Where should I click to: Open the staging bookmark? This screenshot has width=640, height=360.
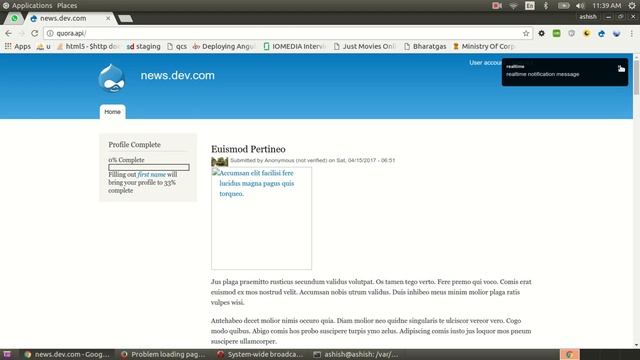[x=143, y=47]
